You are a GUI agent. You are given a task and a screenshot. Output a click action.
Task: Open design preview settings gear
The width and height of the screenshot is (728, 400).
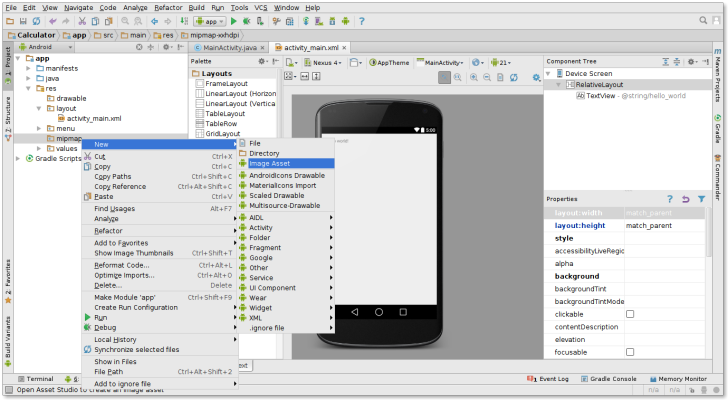536,77
